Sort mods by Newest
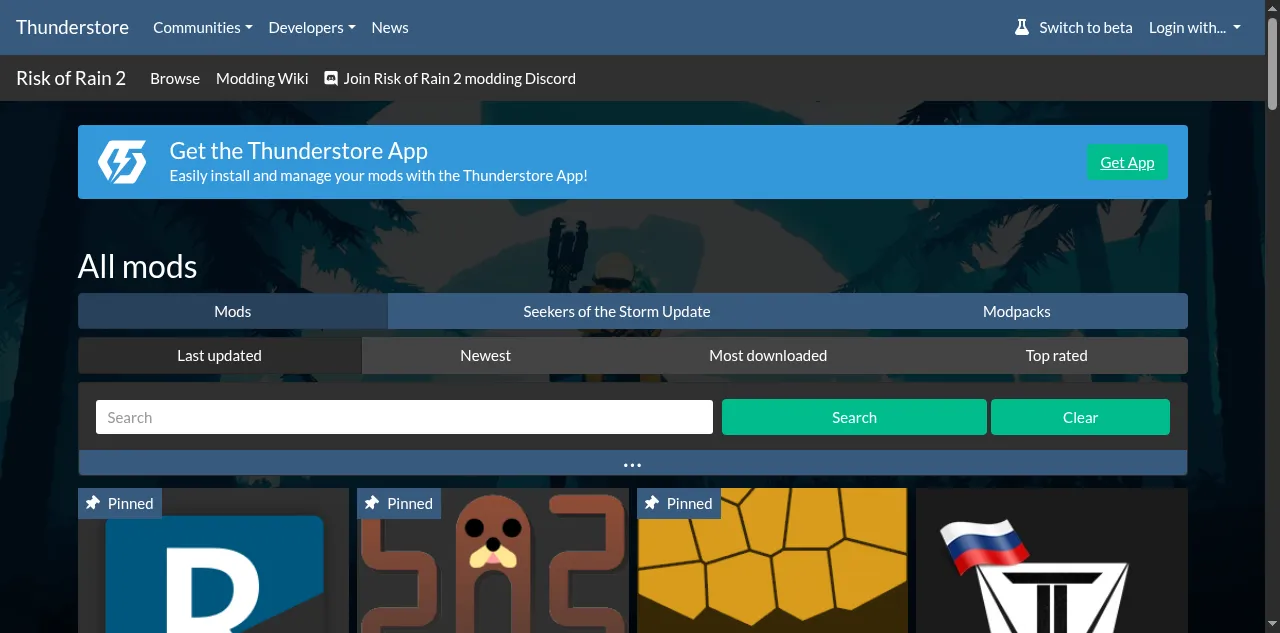Screen dimensions: 1280x633 pyautogui.click(x=485, y=355)
